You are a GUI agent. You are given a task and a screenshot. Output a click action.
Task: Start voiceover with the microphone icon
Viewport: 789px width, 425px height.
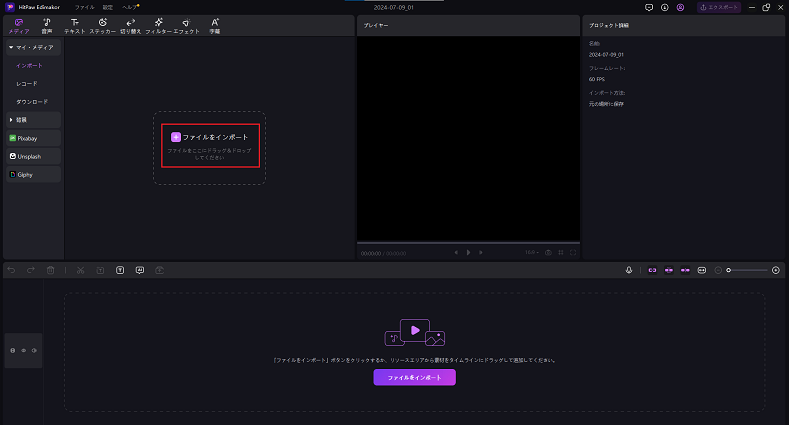[x=629, y=271]
